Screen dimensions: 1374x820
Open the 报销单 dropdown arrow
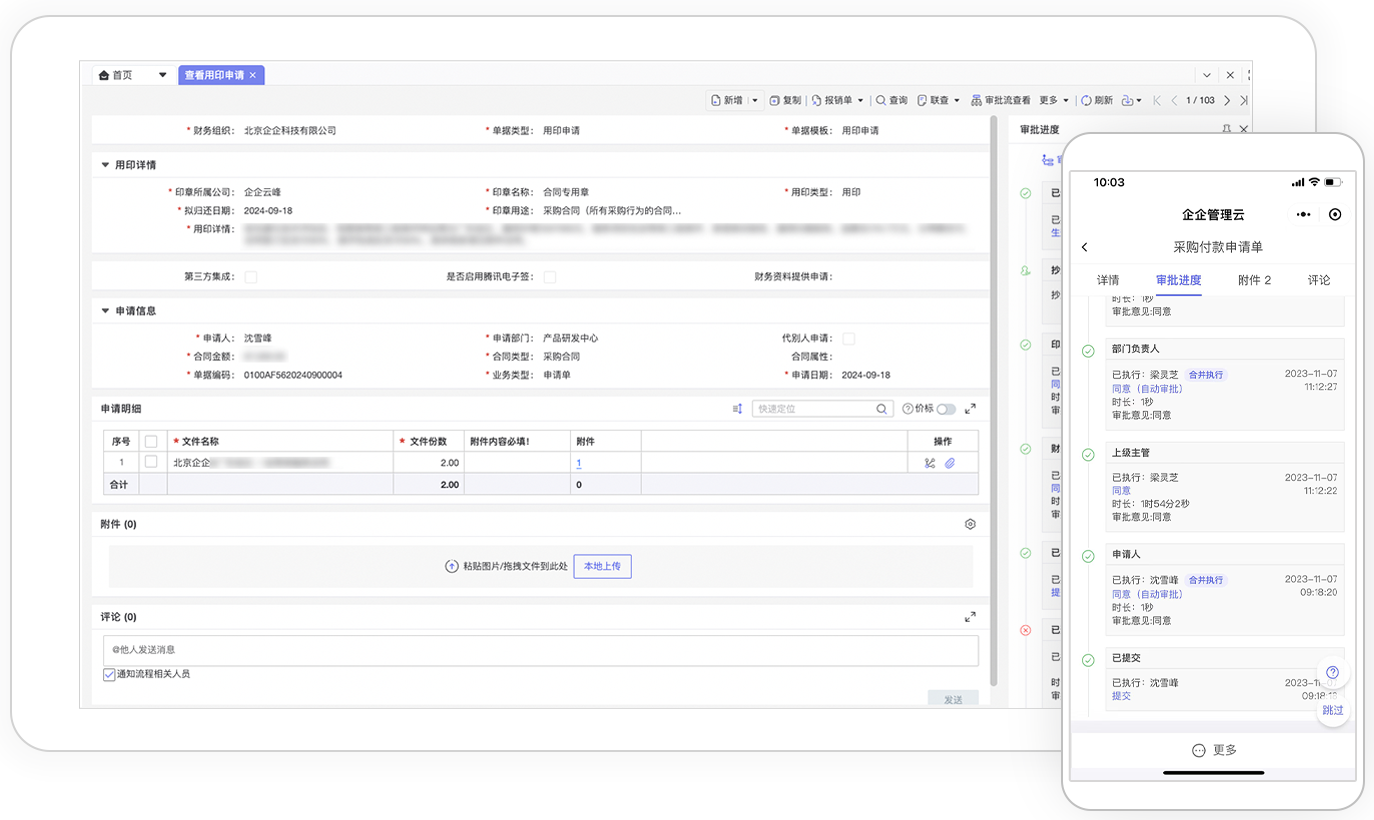point(860,101)
